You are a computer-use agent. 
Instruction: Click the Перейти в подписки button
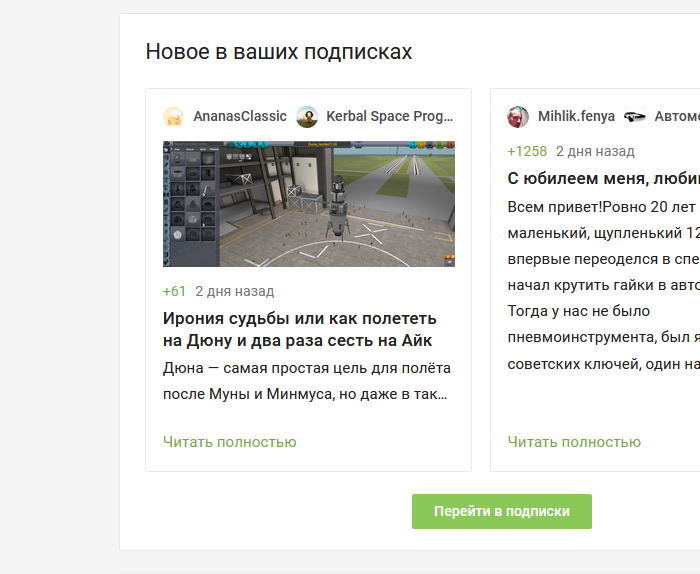[x=502, y=512]
